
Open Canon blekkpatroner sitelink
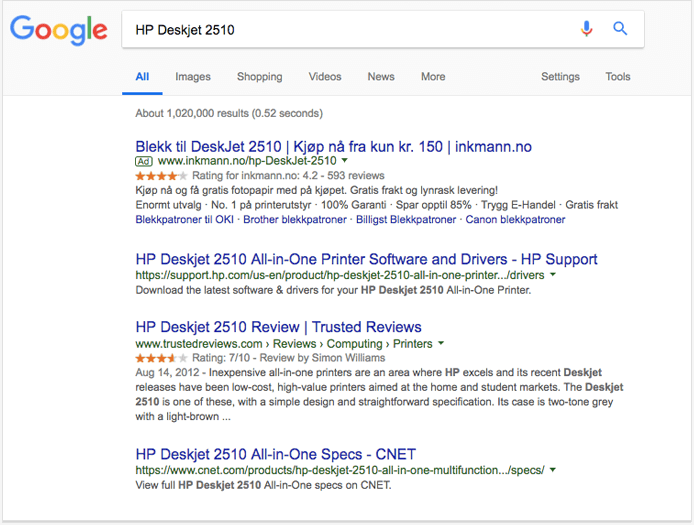pos(515,220)
